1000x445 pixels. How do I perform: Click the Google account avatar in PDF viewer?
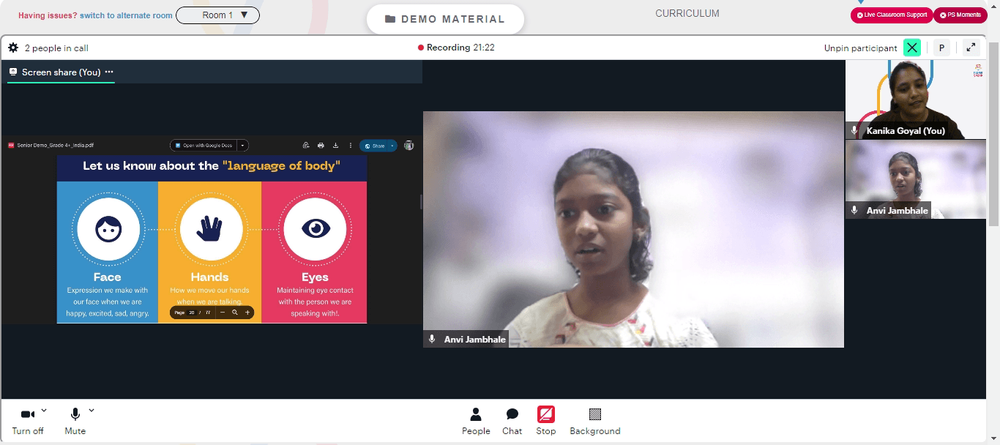click(x=409, y=145)
